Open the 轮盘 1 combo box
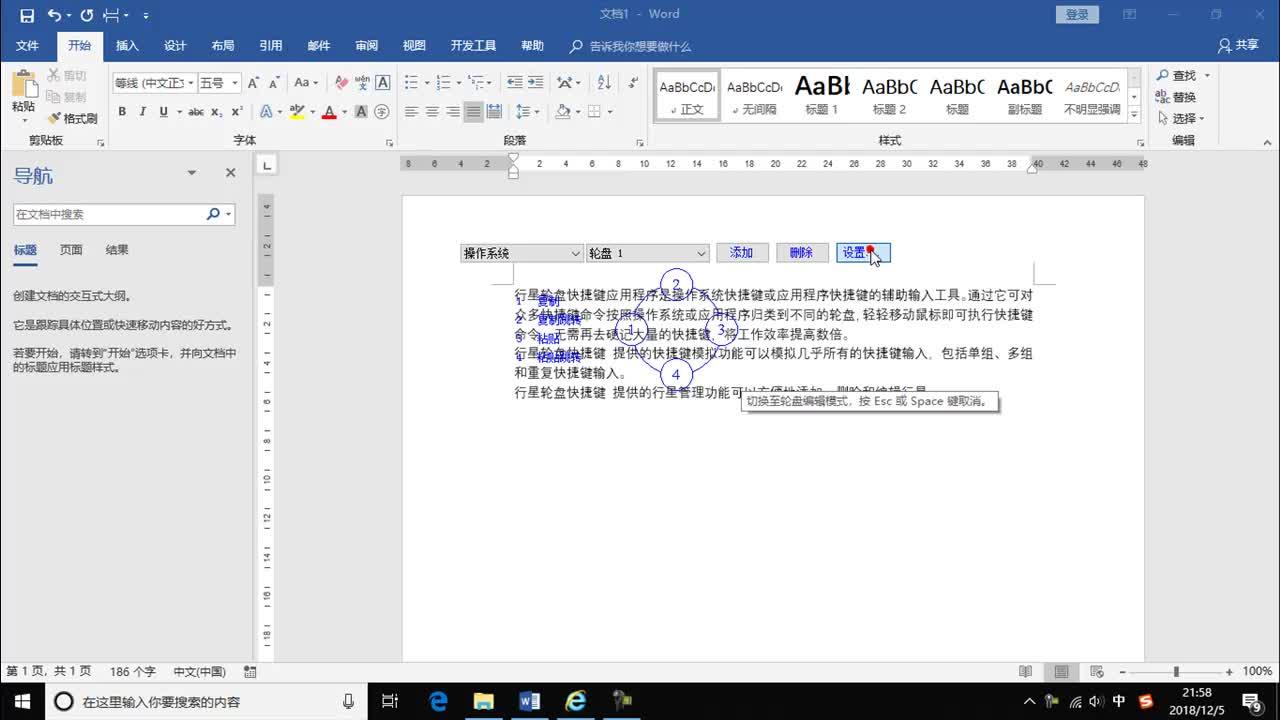 pyautogui.click(x=647, y=253)
